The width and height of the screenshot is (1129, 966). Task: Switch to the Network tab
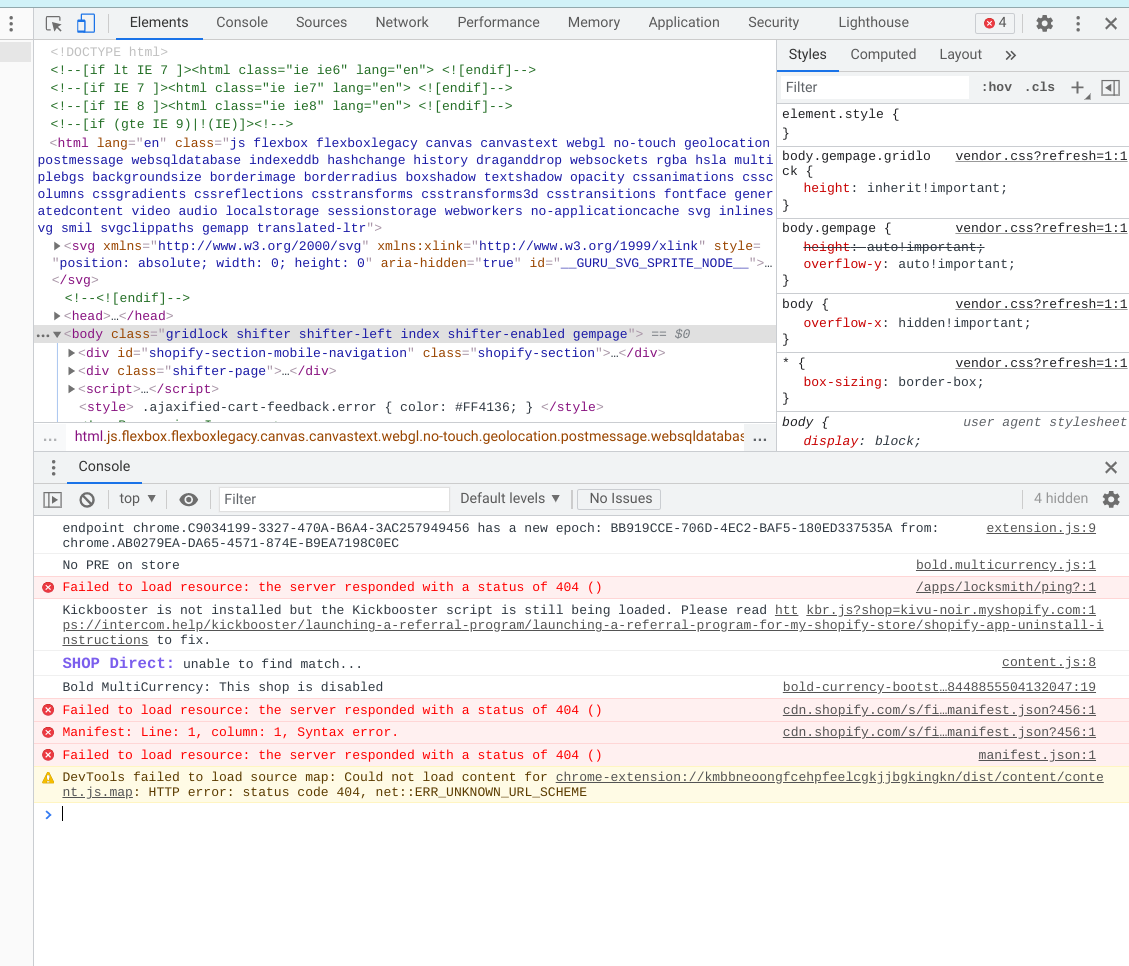400,22
